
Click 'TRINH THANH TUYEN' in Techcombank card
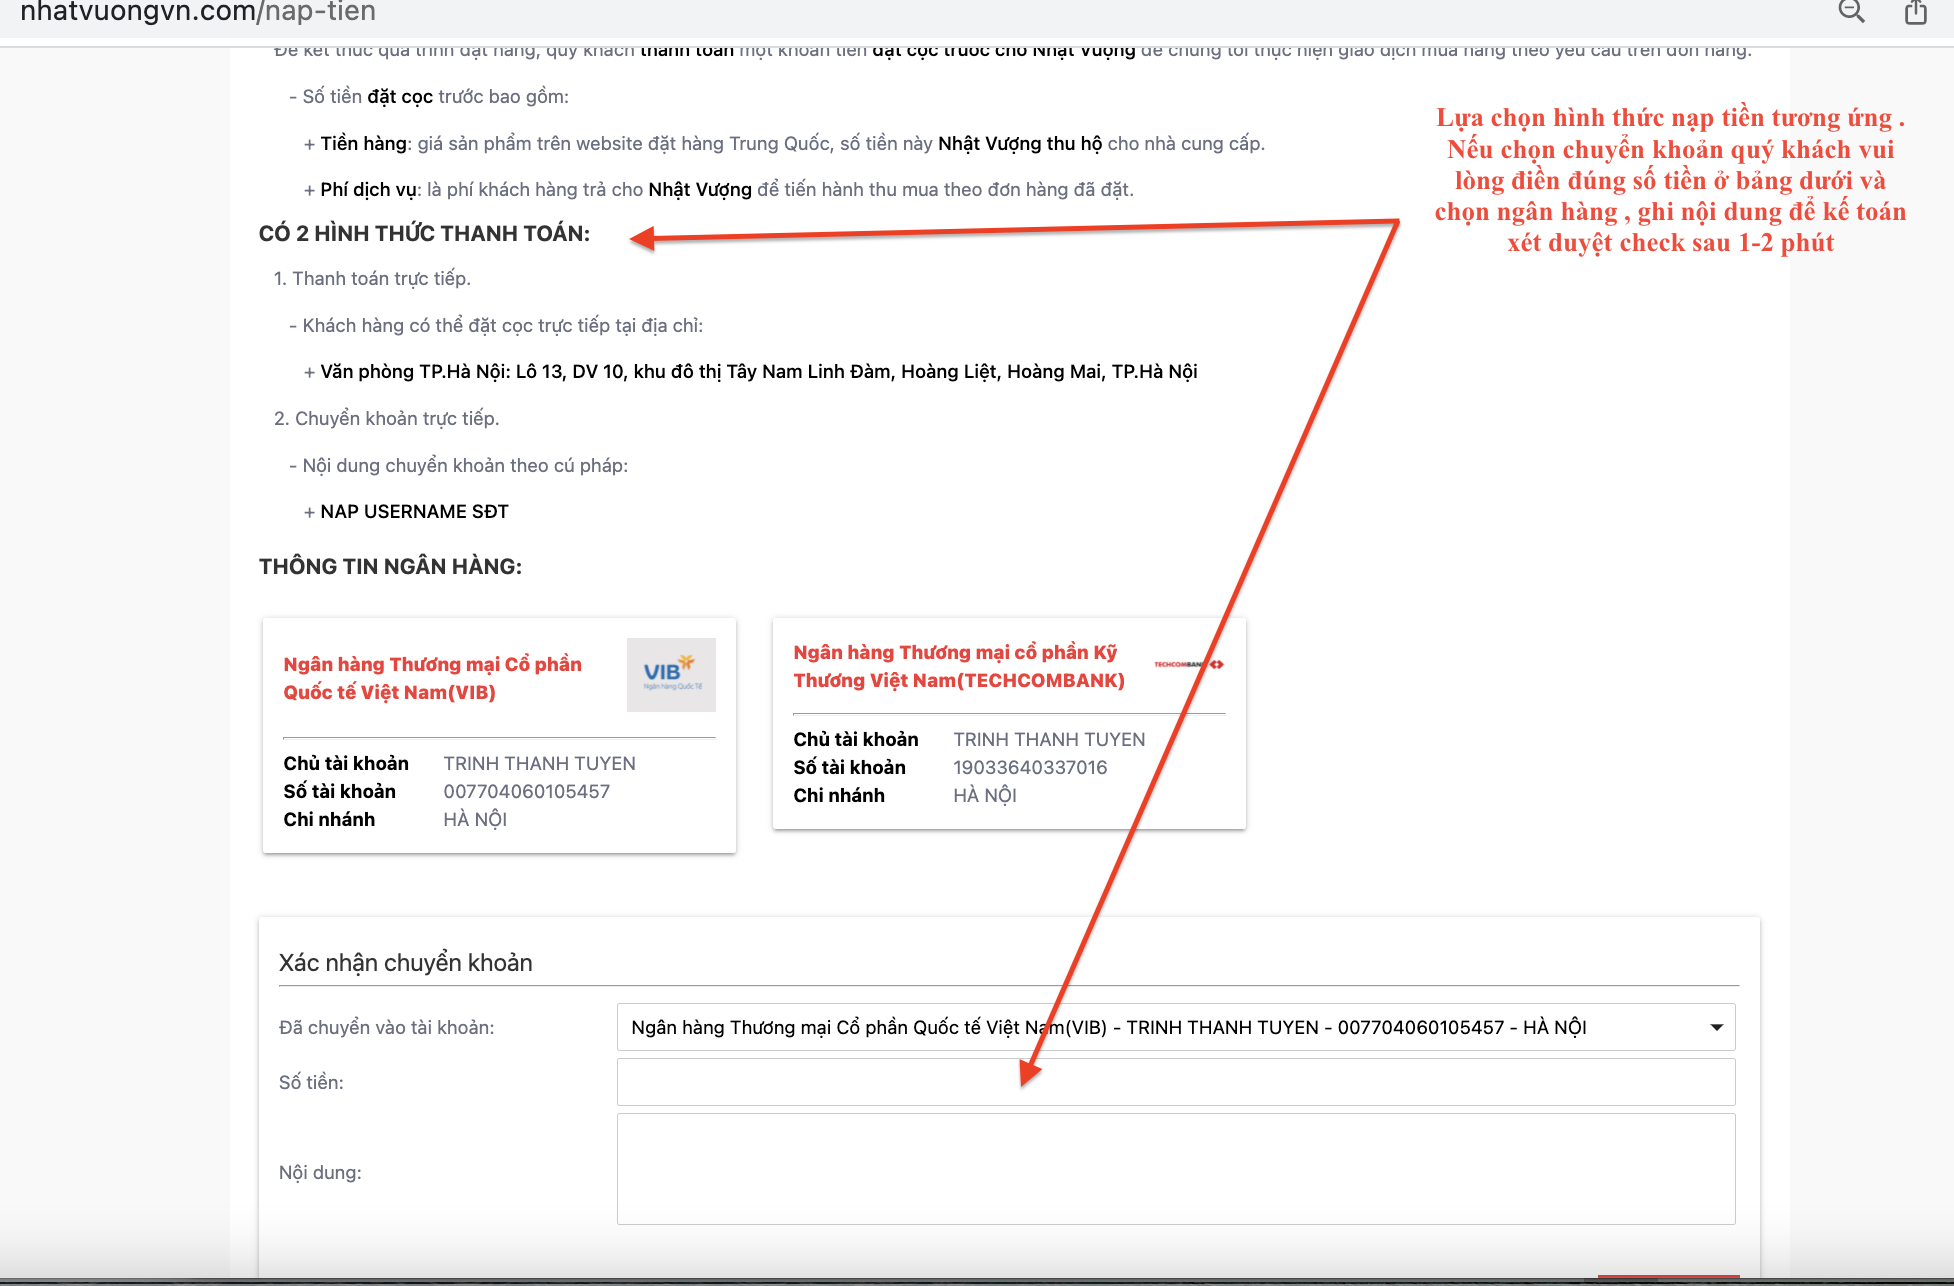coord(1049,739)
